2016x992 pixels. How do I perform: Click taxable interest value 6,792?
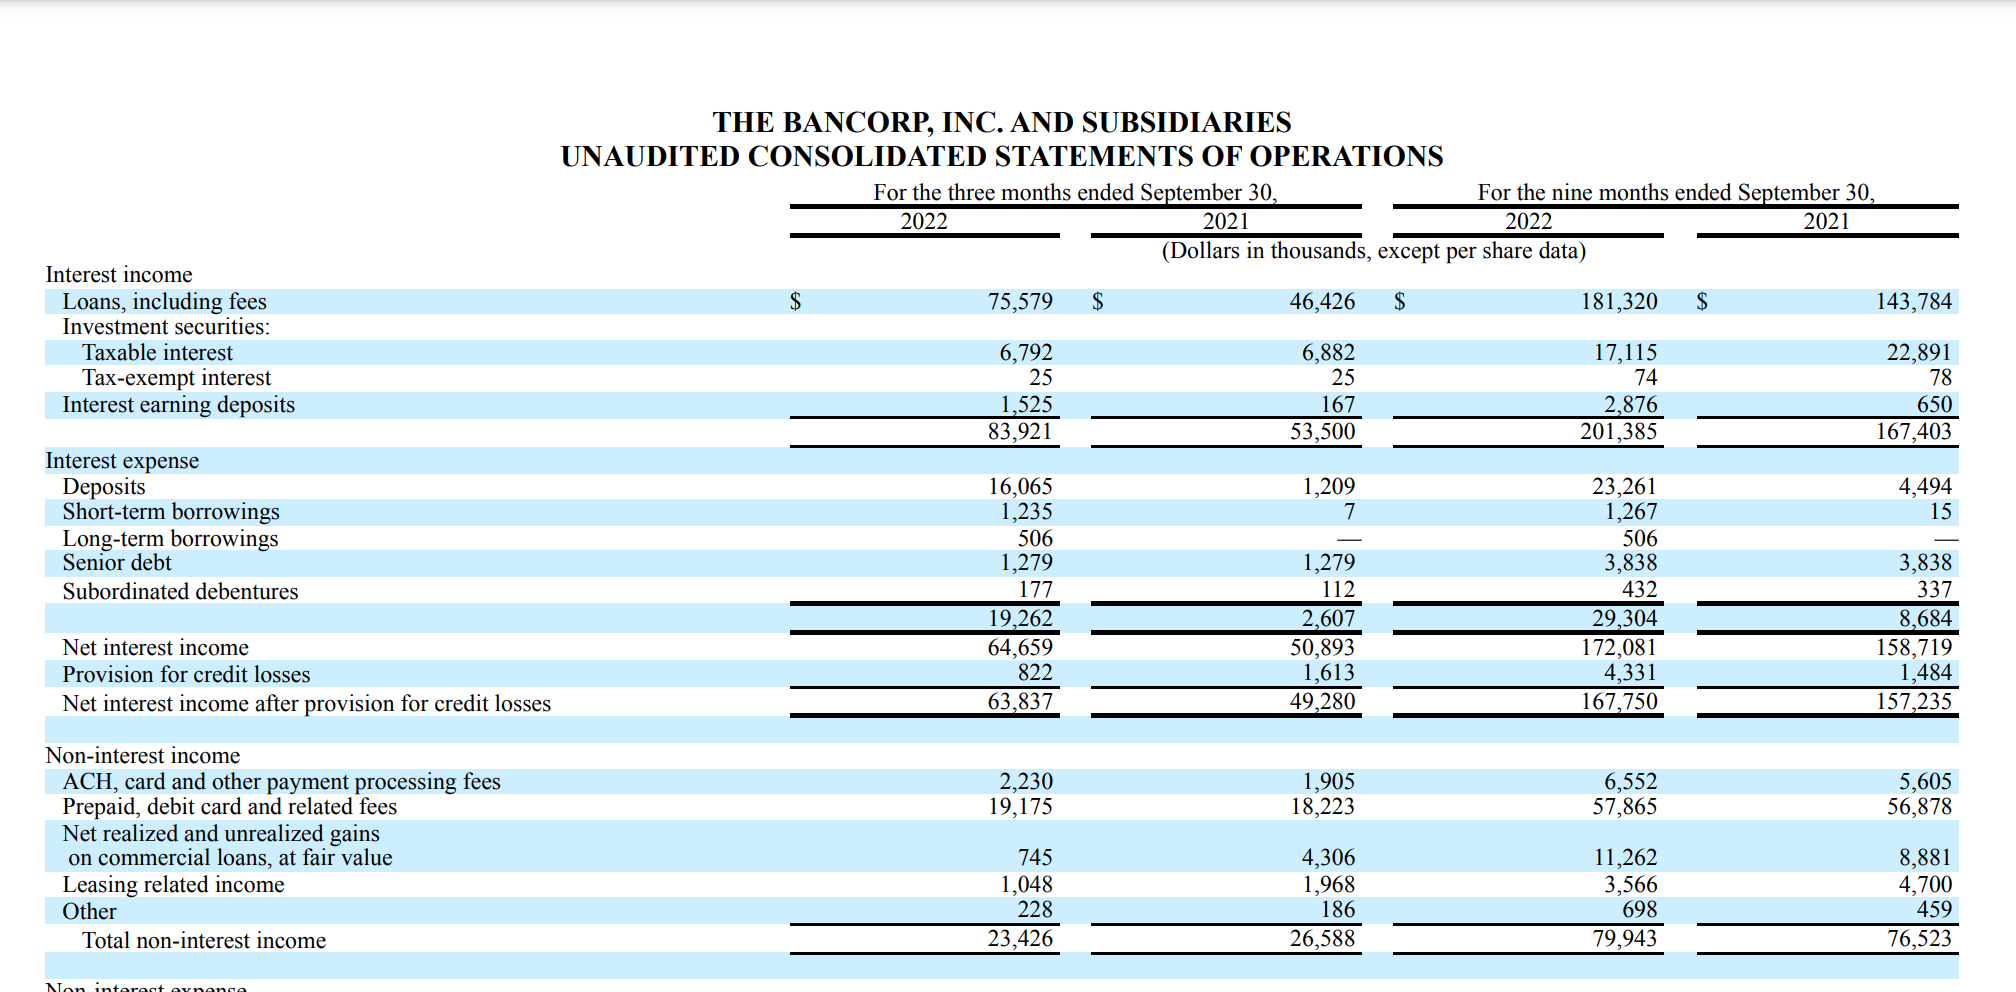(x=1026, y=352)
